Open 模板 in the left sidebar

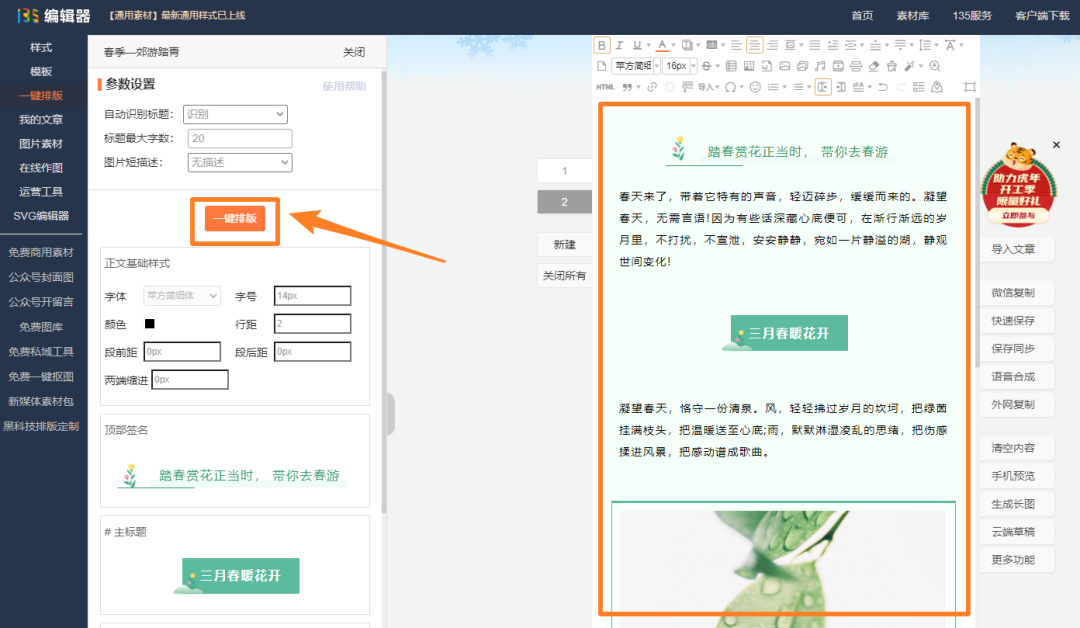pos(41,72)
